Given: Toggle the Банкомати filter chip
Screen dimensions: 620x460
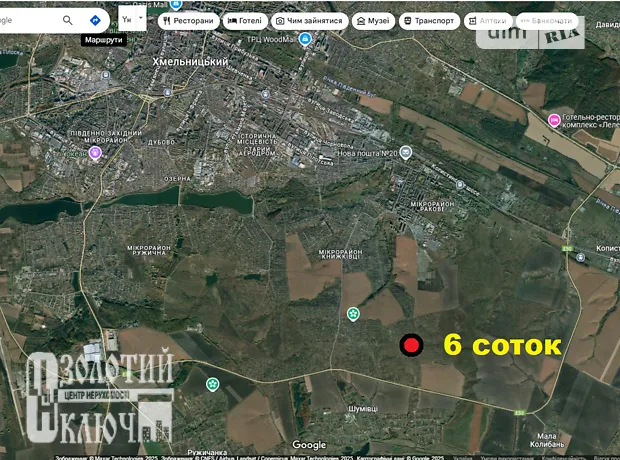Looking at the screenshot, I should [546, 20].
